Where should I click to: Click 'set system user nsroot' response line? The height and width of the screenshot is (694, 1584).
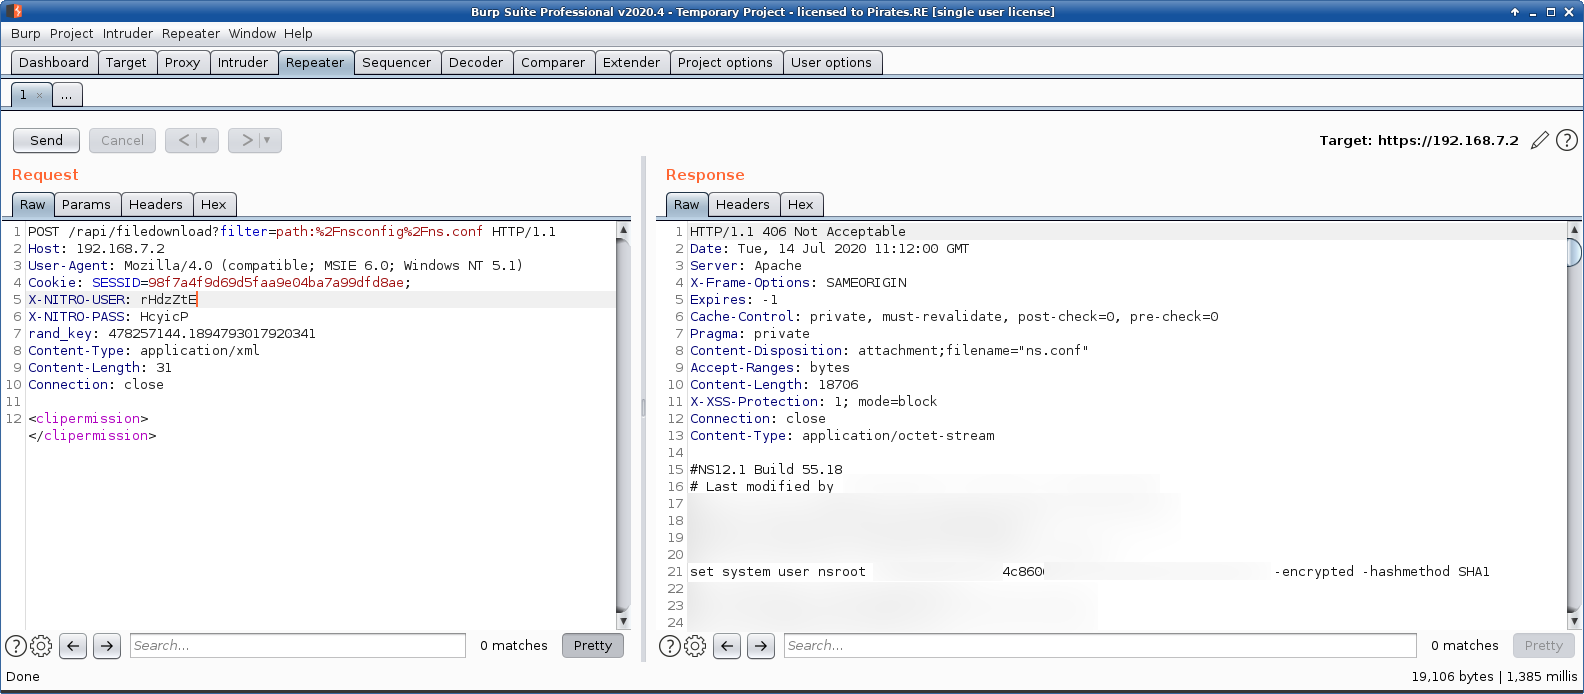pos(778,572)
